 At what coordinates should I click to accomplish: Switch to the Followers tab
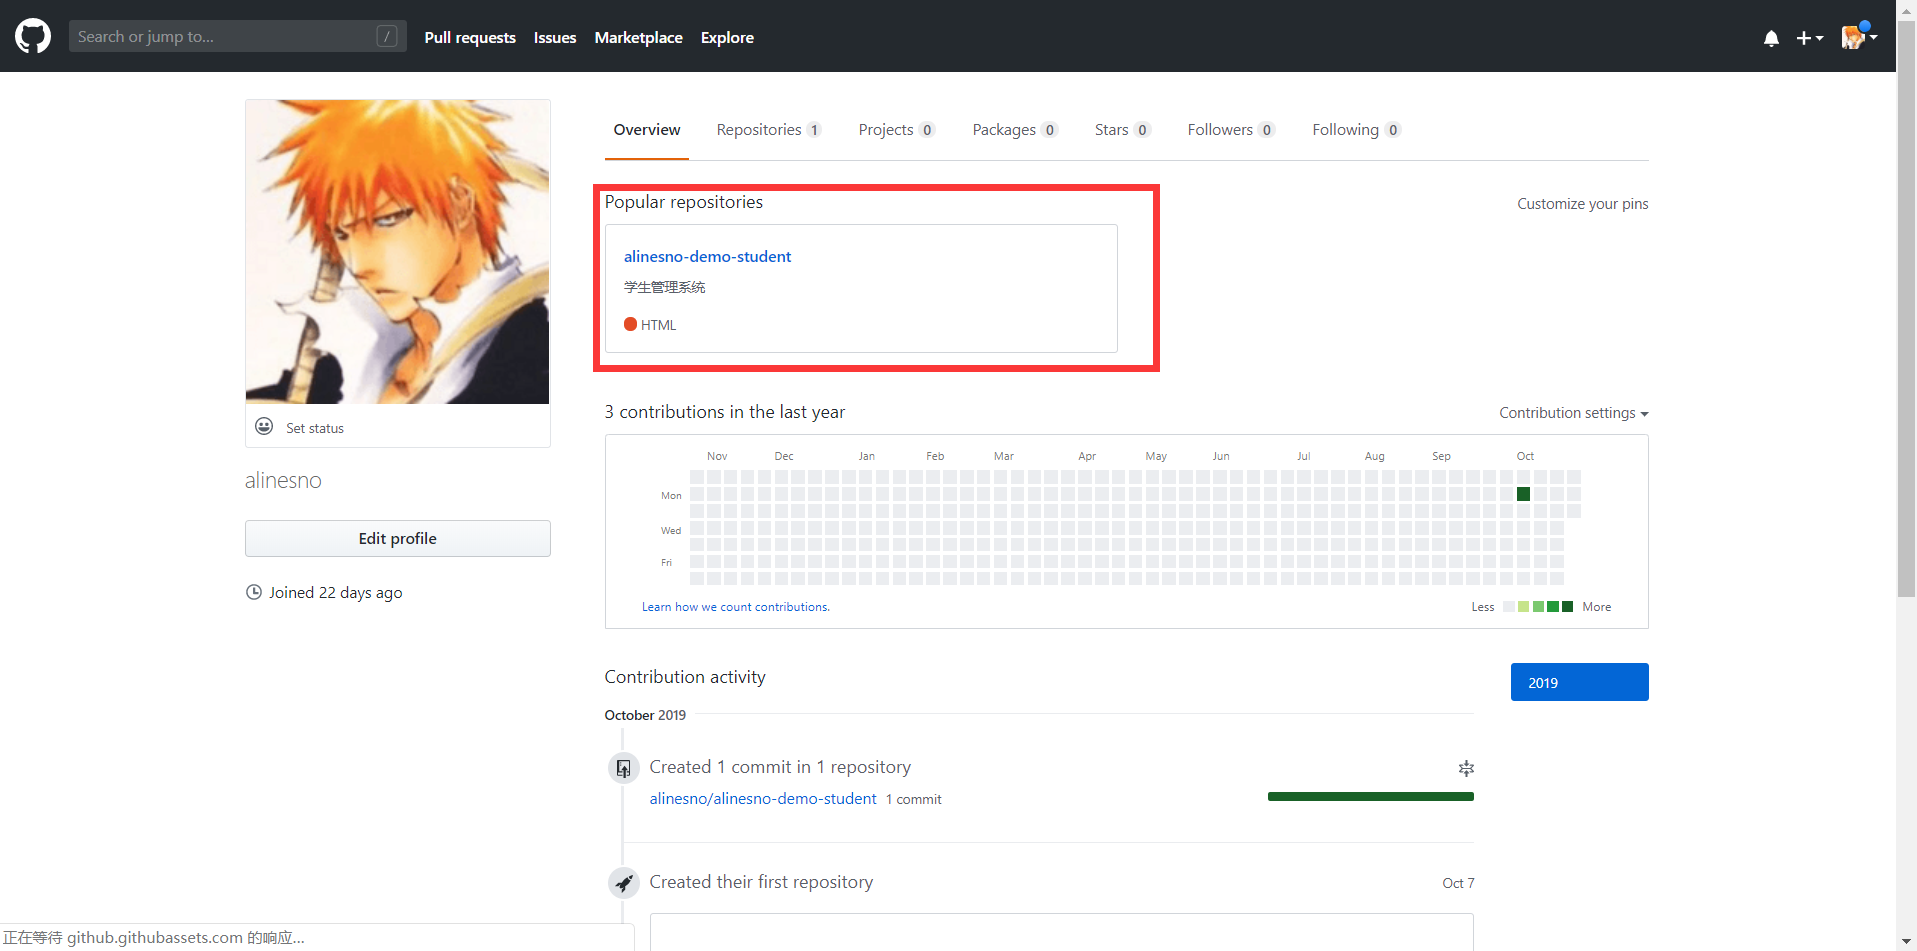[1231, 130]
